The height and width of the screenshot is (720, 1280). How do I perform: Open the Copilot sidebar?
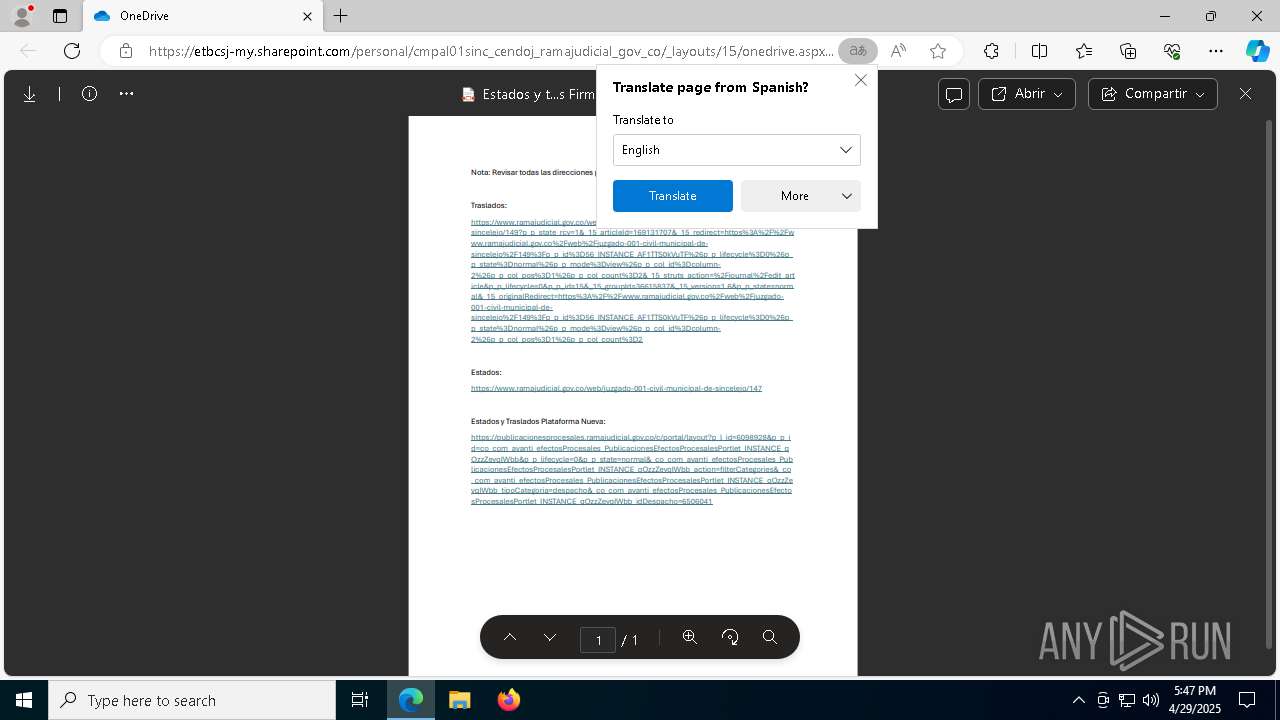pyautogui.click(x=1257, y=51)
